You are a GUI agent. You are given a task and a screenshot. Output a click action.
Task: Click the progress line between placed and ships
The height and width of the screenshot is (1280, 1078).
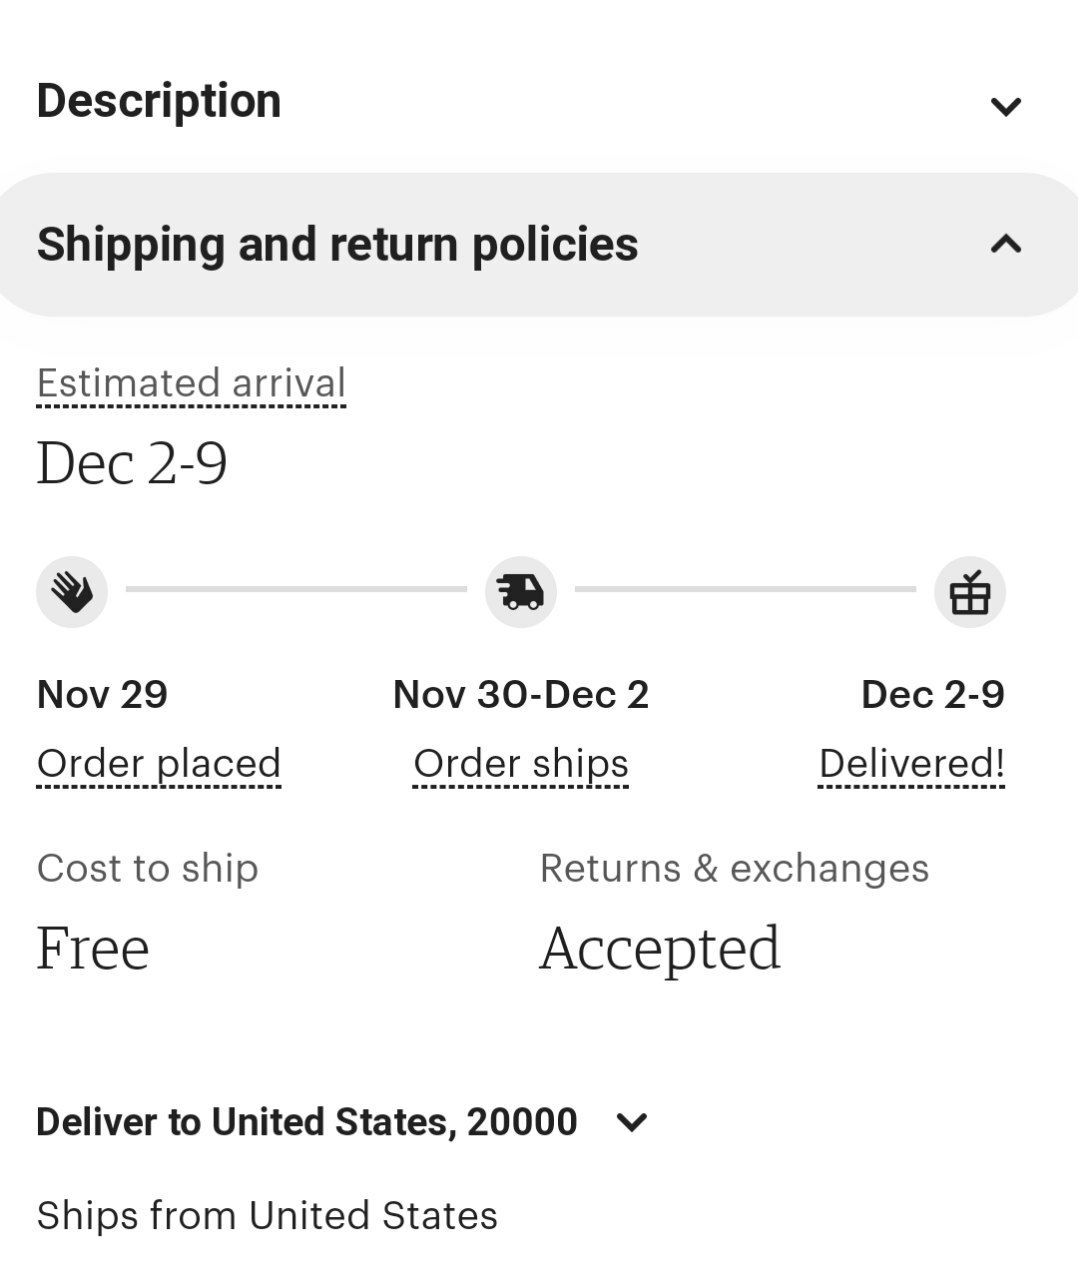pyautogui.click(x=296, y=590)
